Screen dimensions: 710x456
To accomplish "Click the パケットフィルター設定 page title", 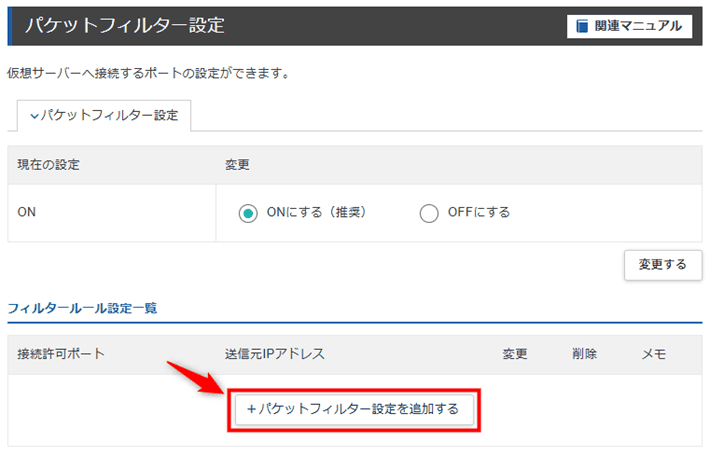I will point(125,25).
